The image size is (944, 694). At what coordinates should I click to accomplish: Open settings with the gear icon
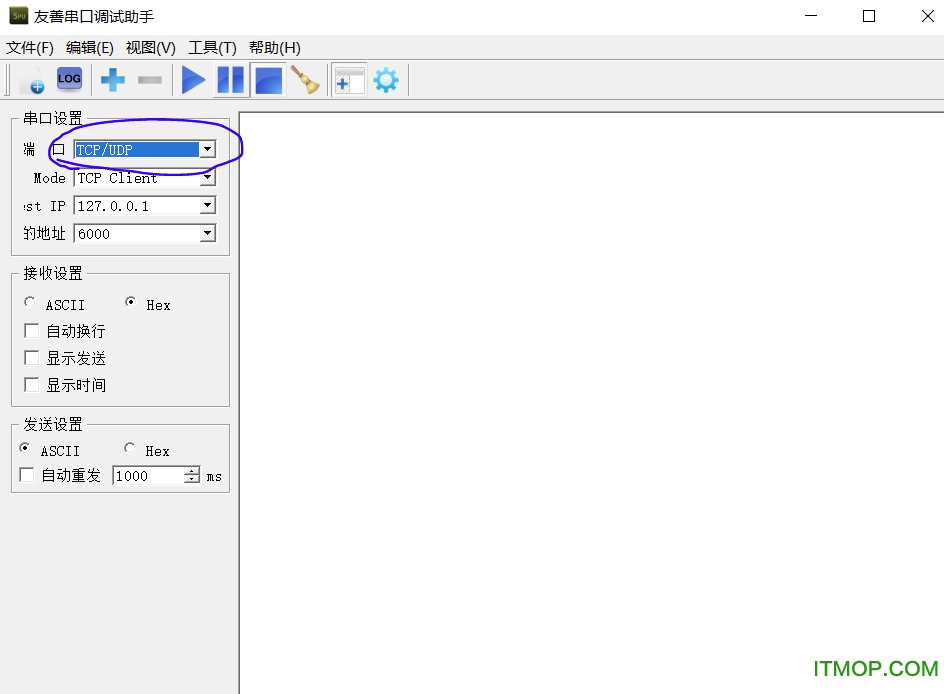[386, 80]
